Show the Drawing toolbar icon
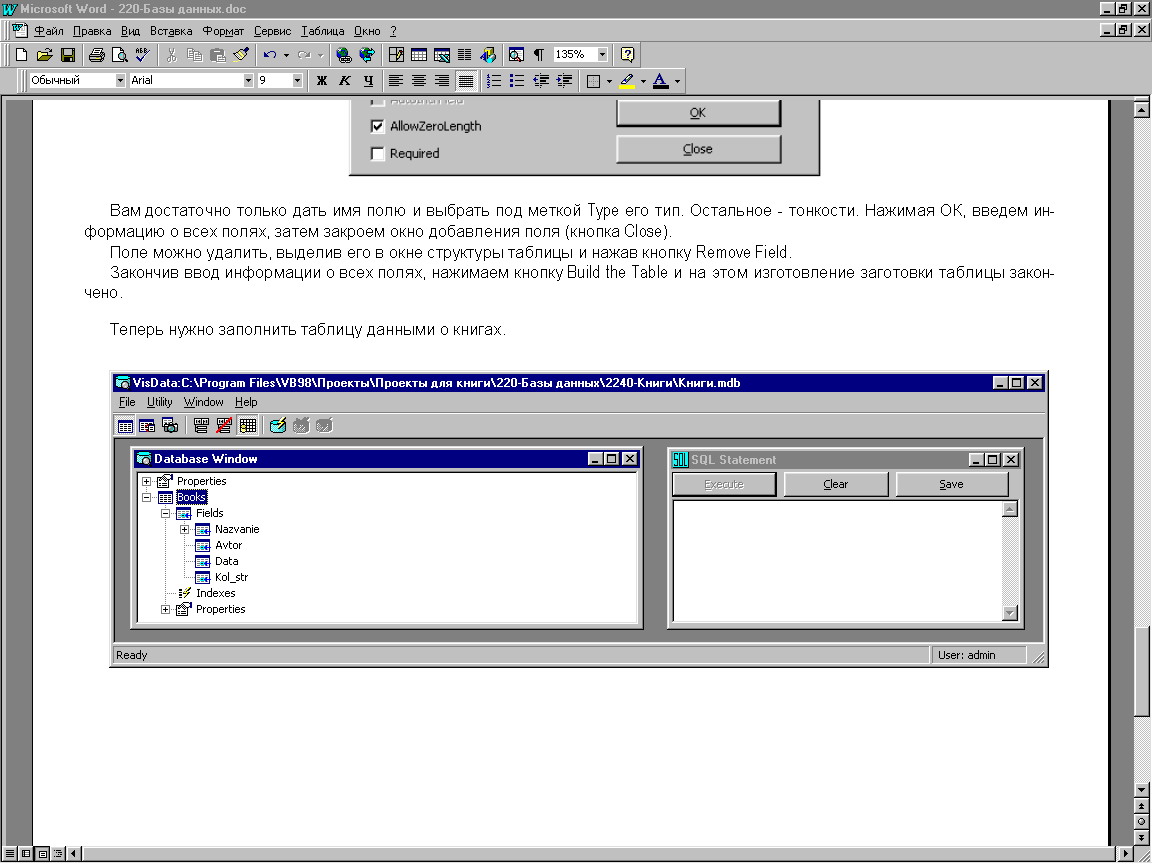Image resolution: width=1152 pixels, height=864 pixels. click(x=488, y=54)
